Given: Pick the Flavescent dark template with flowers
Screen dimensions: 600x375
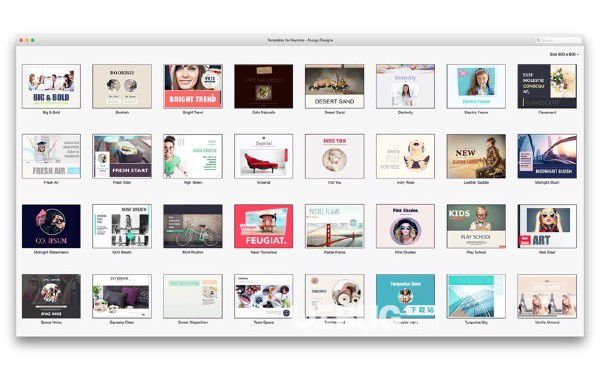Looking at the screenshot, I should pos(547,86).
